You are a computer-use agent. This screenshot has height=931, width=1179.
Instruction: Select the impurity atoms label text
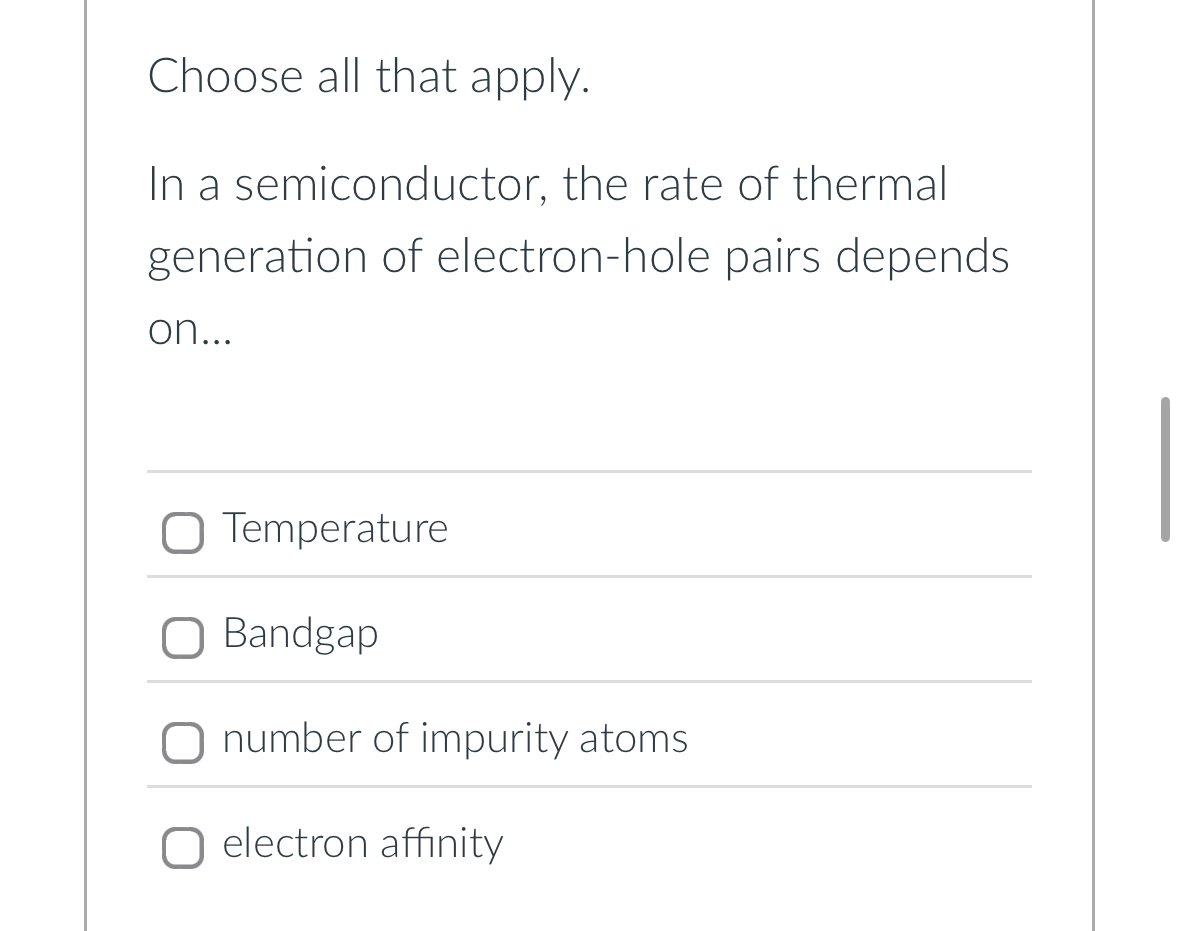[x=455, y=739]
